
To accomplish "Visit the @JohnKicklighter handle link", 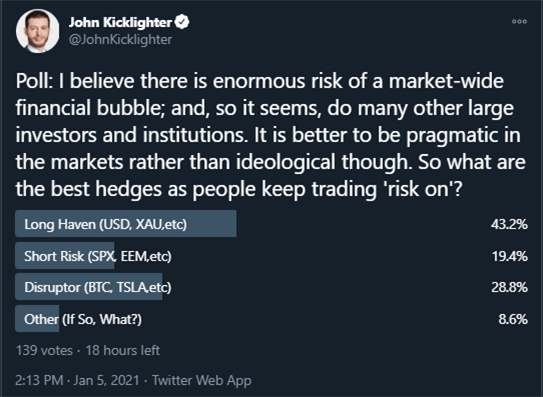I will [120, 39].
